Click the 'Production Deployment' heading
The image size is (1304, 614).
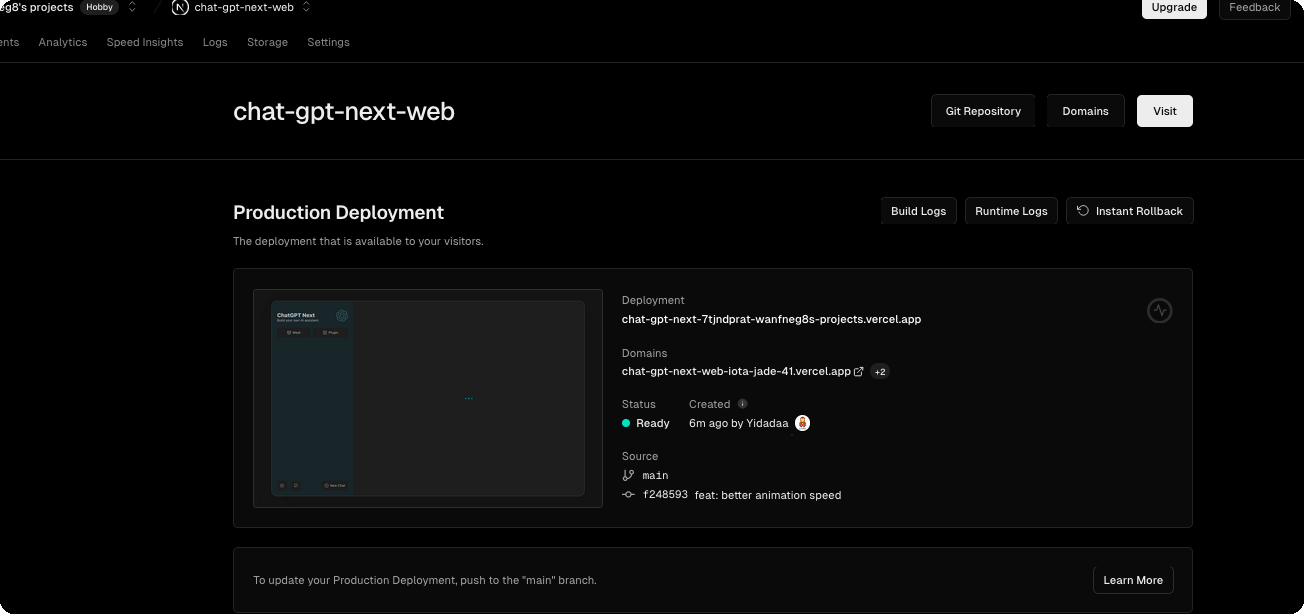(338, 212)
